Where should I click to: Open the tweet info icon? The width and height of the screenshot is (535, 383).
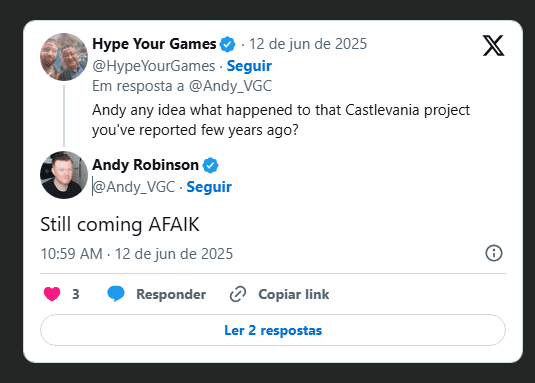[494, 253]
